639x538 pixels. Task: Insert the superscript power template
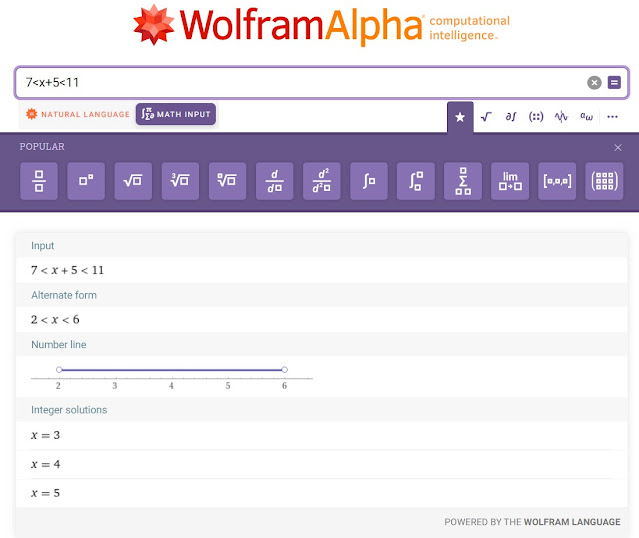pos(86,181)
